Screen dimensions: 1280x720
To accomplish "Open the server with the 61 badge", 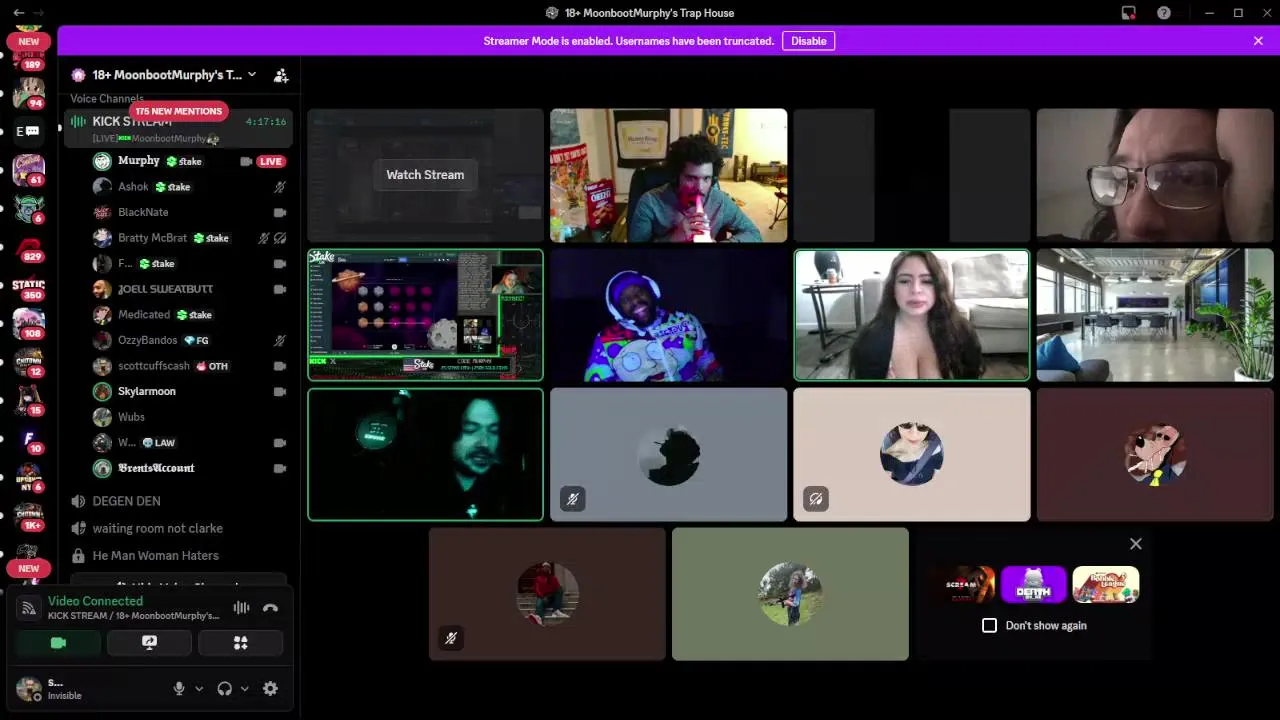I will point(29,170).
